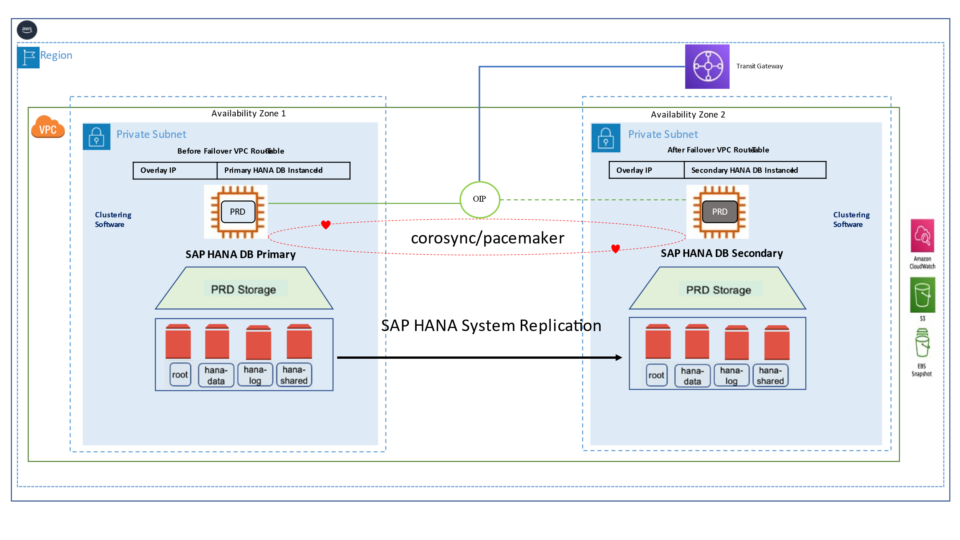This screenshot has height=540, width=960.
Task: Select the EBS Snapshot icon
Action: [922, 345]
